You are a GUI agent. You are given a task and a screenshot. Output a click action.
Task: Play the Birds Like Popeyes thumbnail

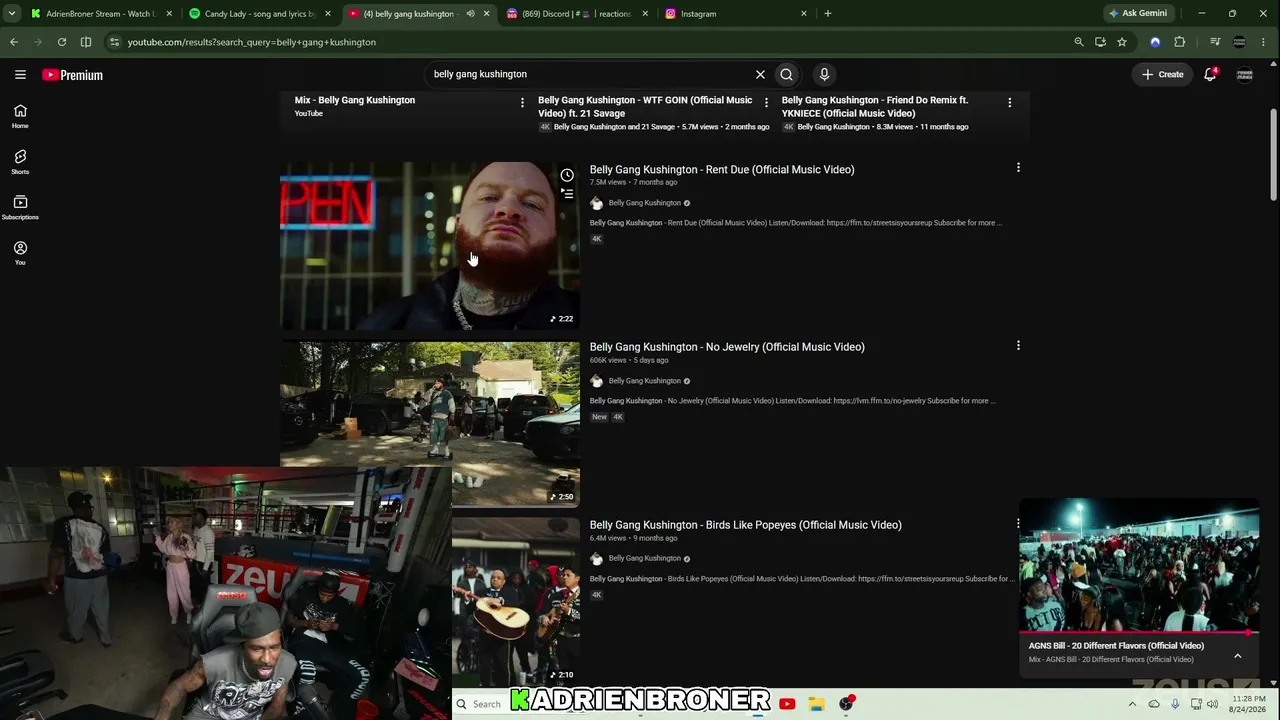(516, 602)
